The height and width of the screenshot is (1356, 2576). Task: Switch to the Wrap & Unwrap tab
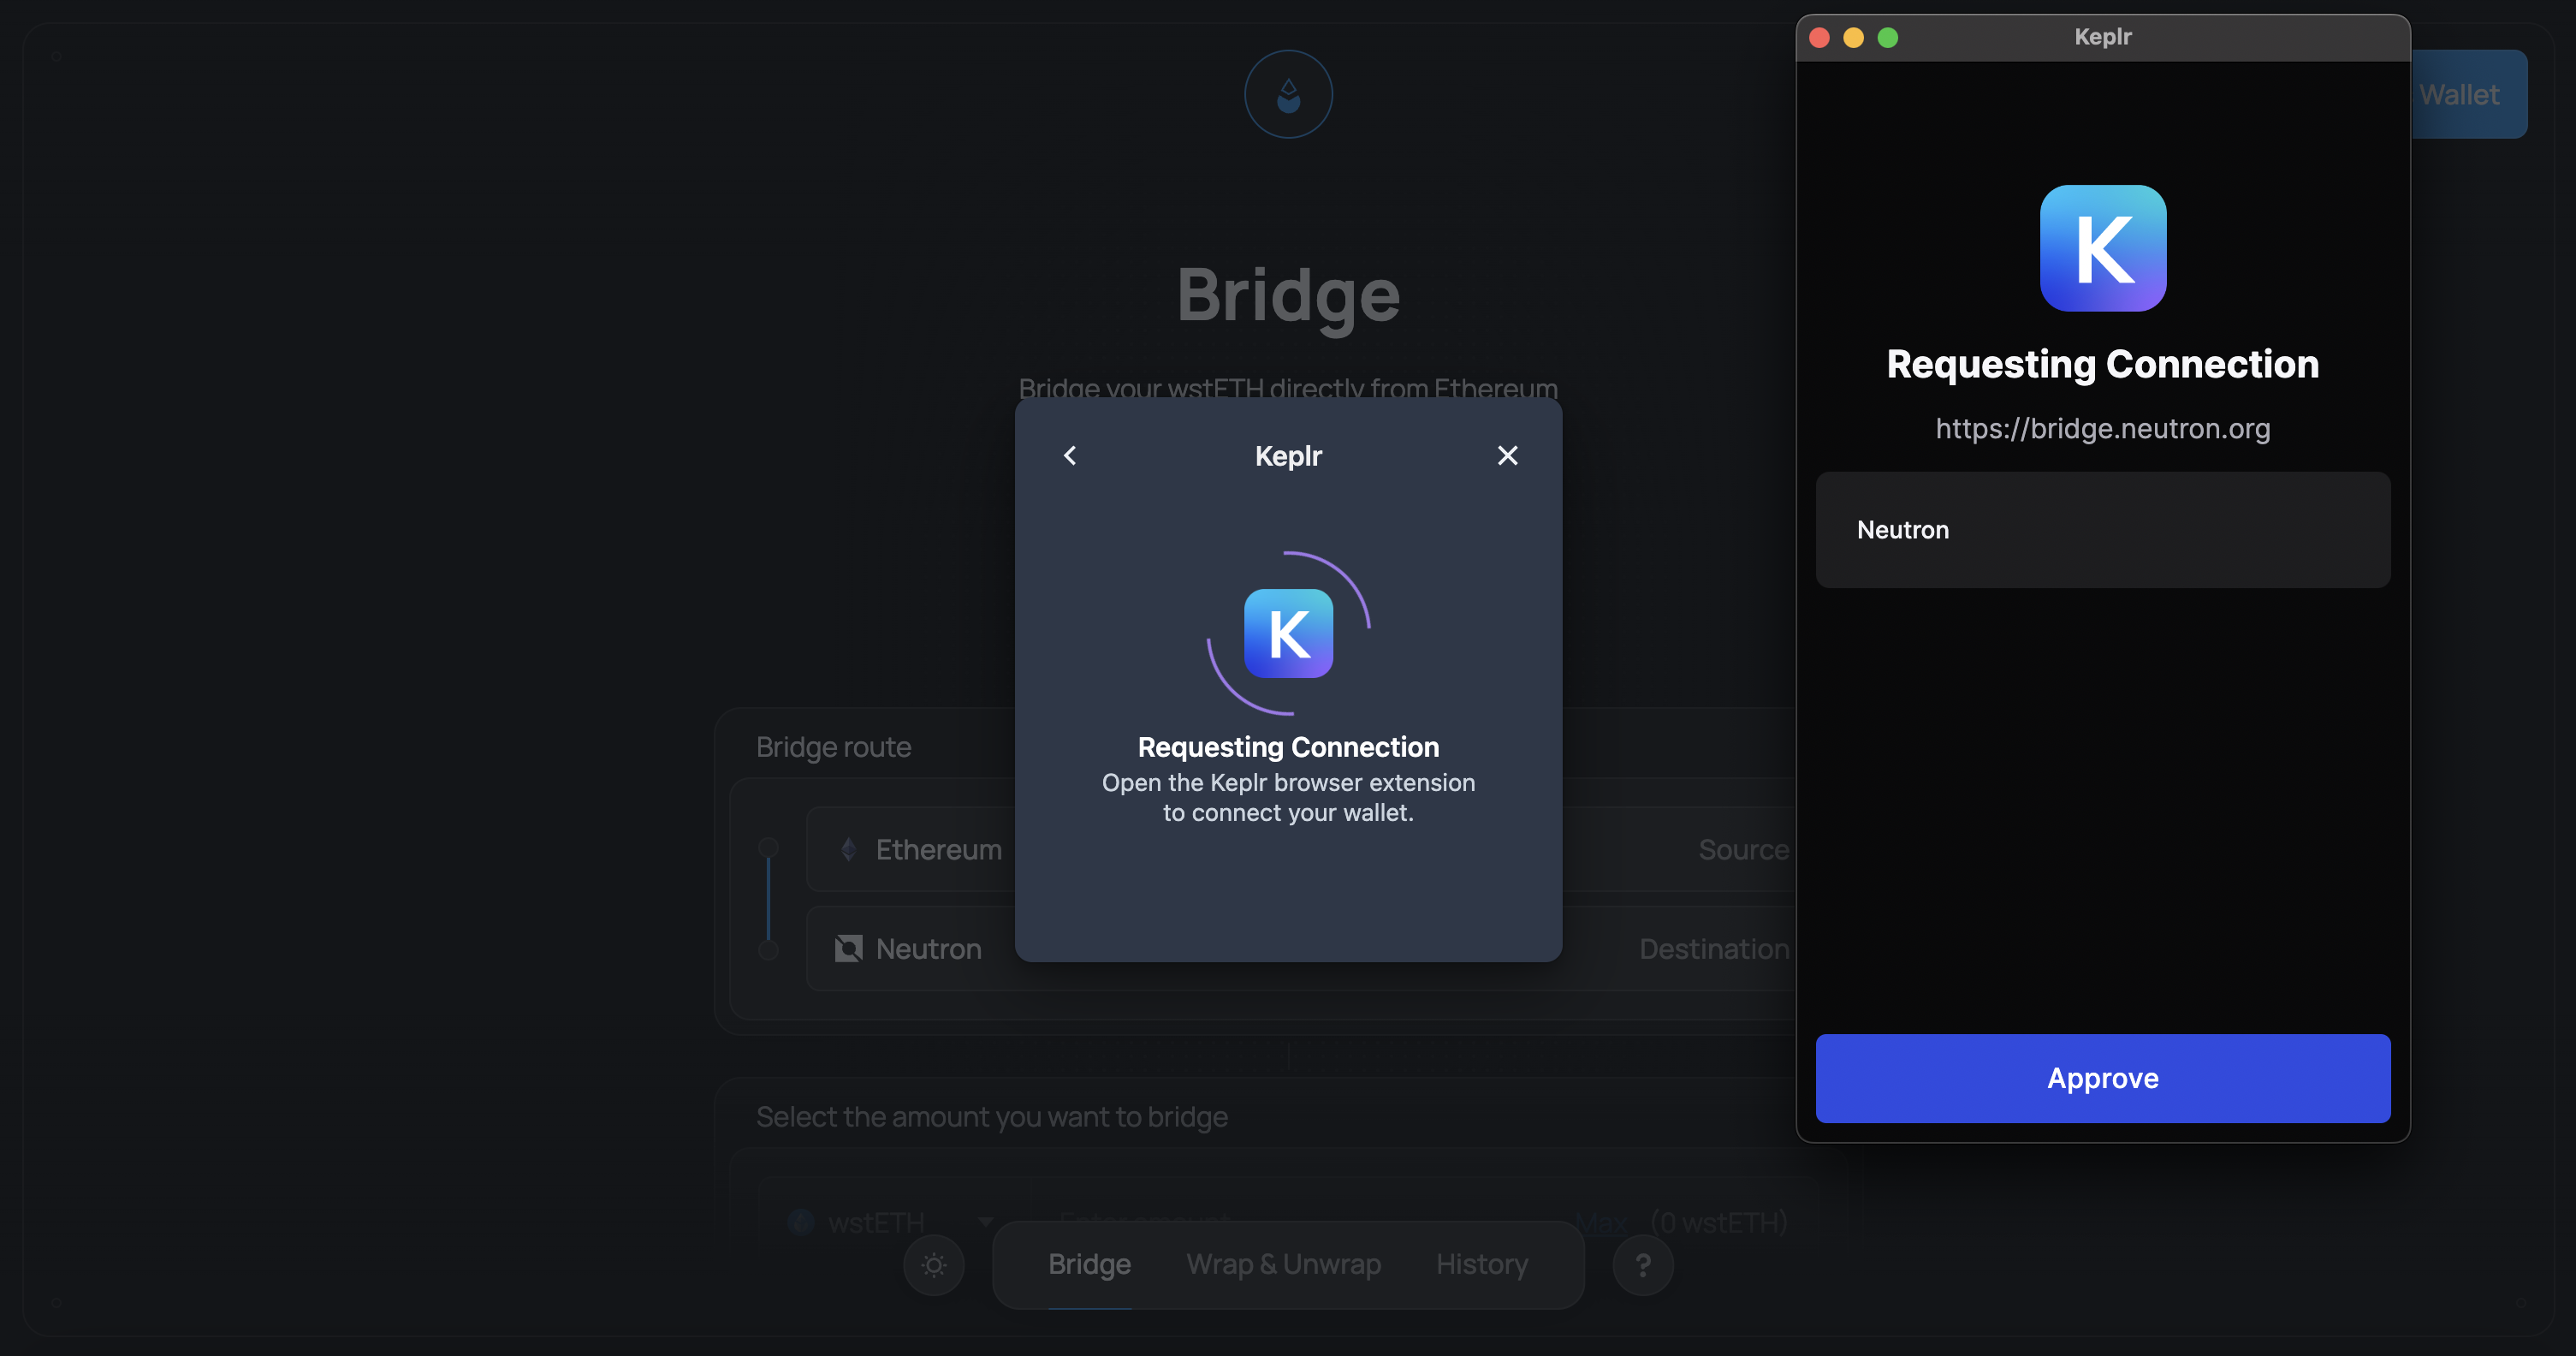pos(1283,1264)
